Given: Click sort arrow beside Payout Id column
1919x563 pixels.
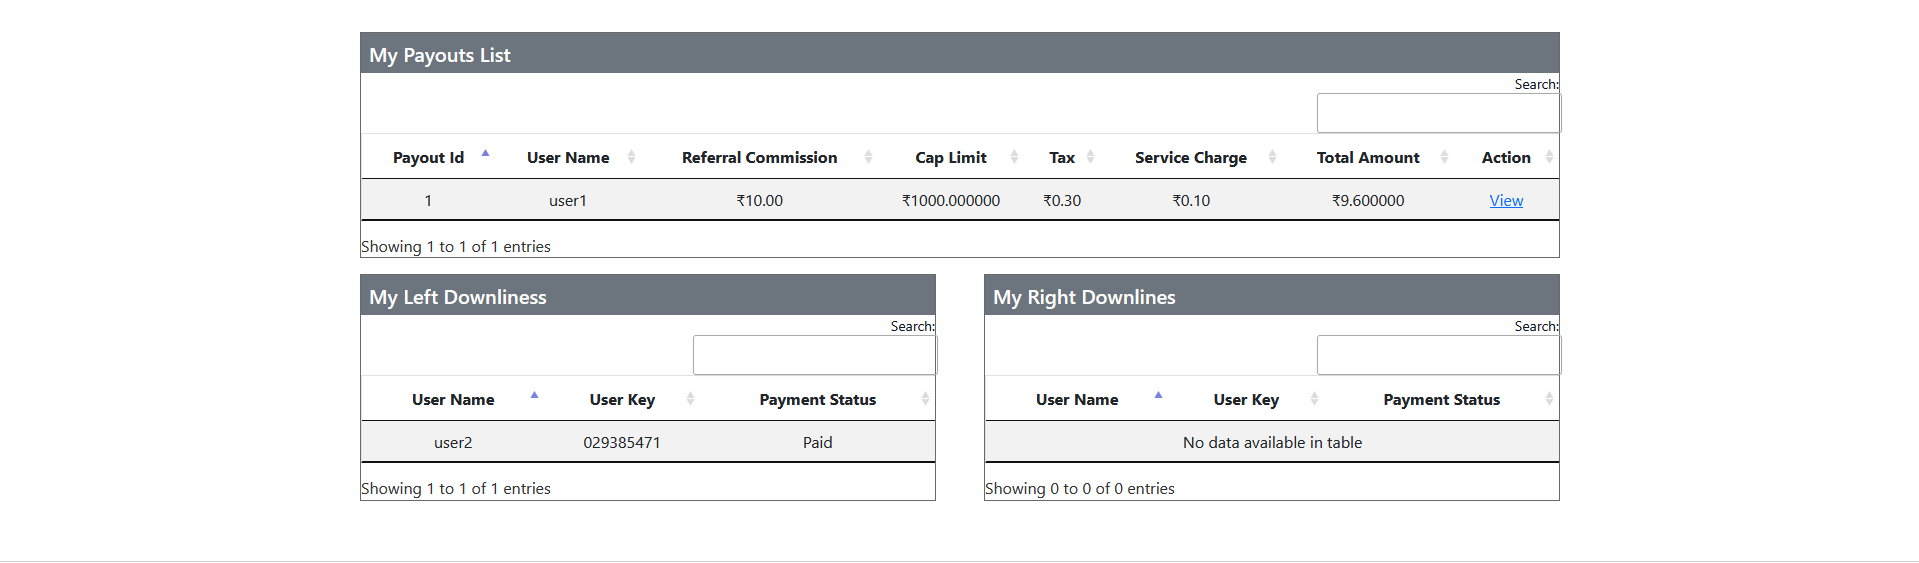Looking at the screenshot, I should click(485, 156).
